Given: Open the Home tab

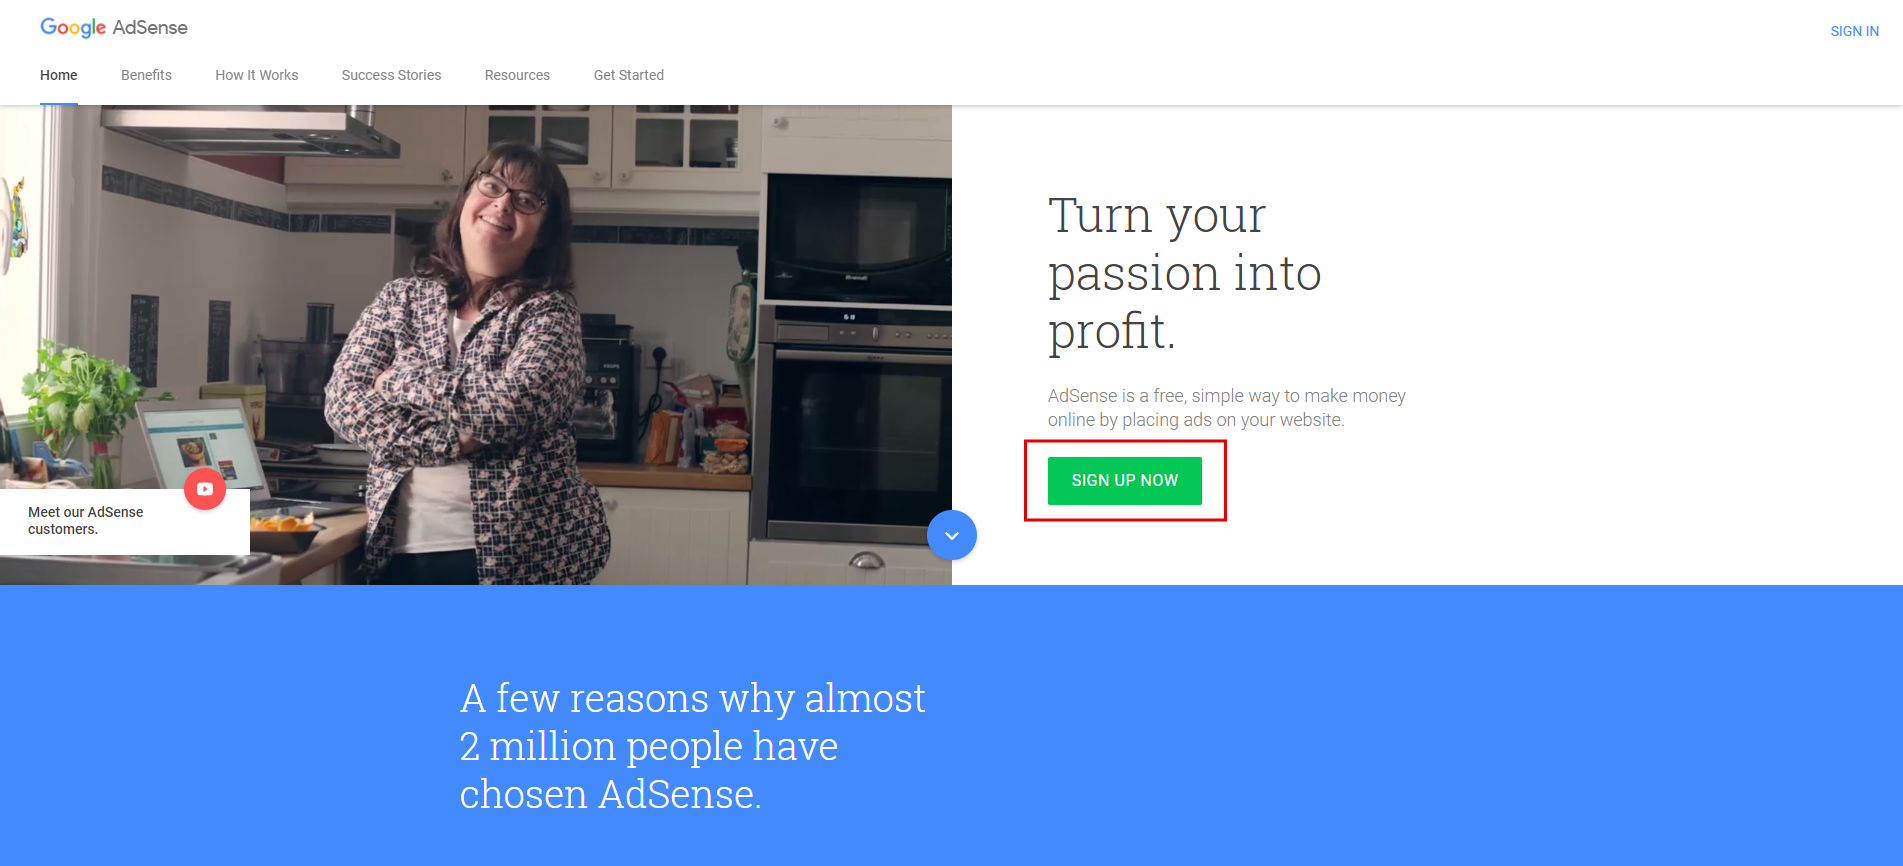Looking at the screenshot, I should click(x=59, y=75).
